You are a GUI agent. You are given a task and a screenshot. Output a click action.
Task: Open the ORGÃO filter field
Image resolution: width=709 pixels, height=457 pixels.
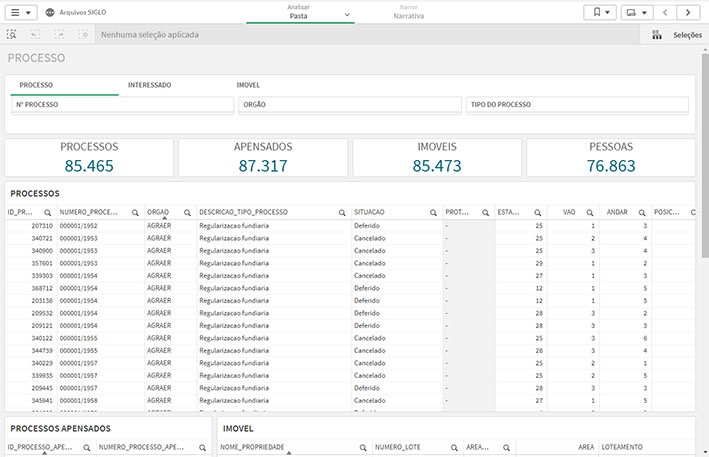coord(350,104)
